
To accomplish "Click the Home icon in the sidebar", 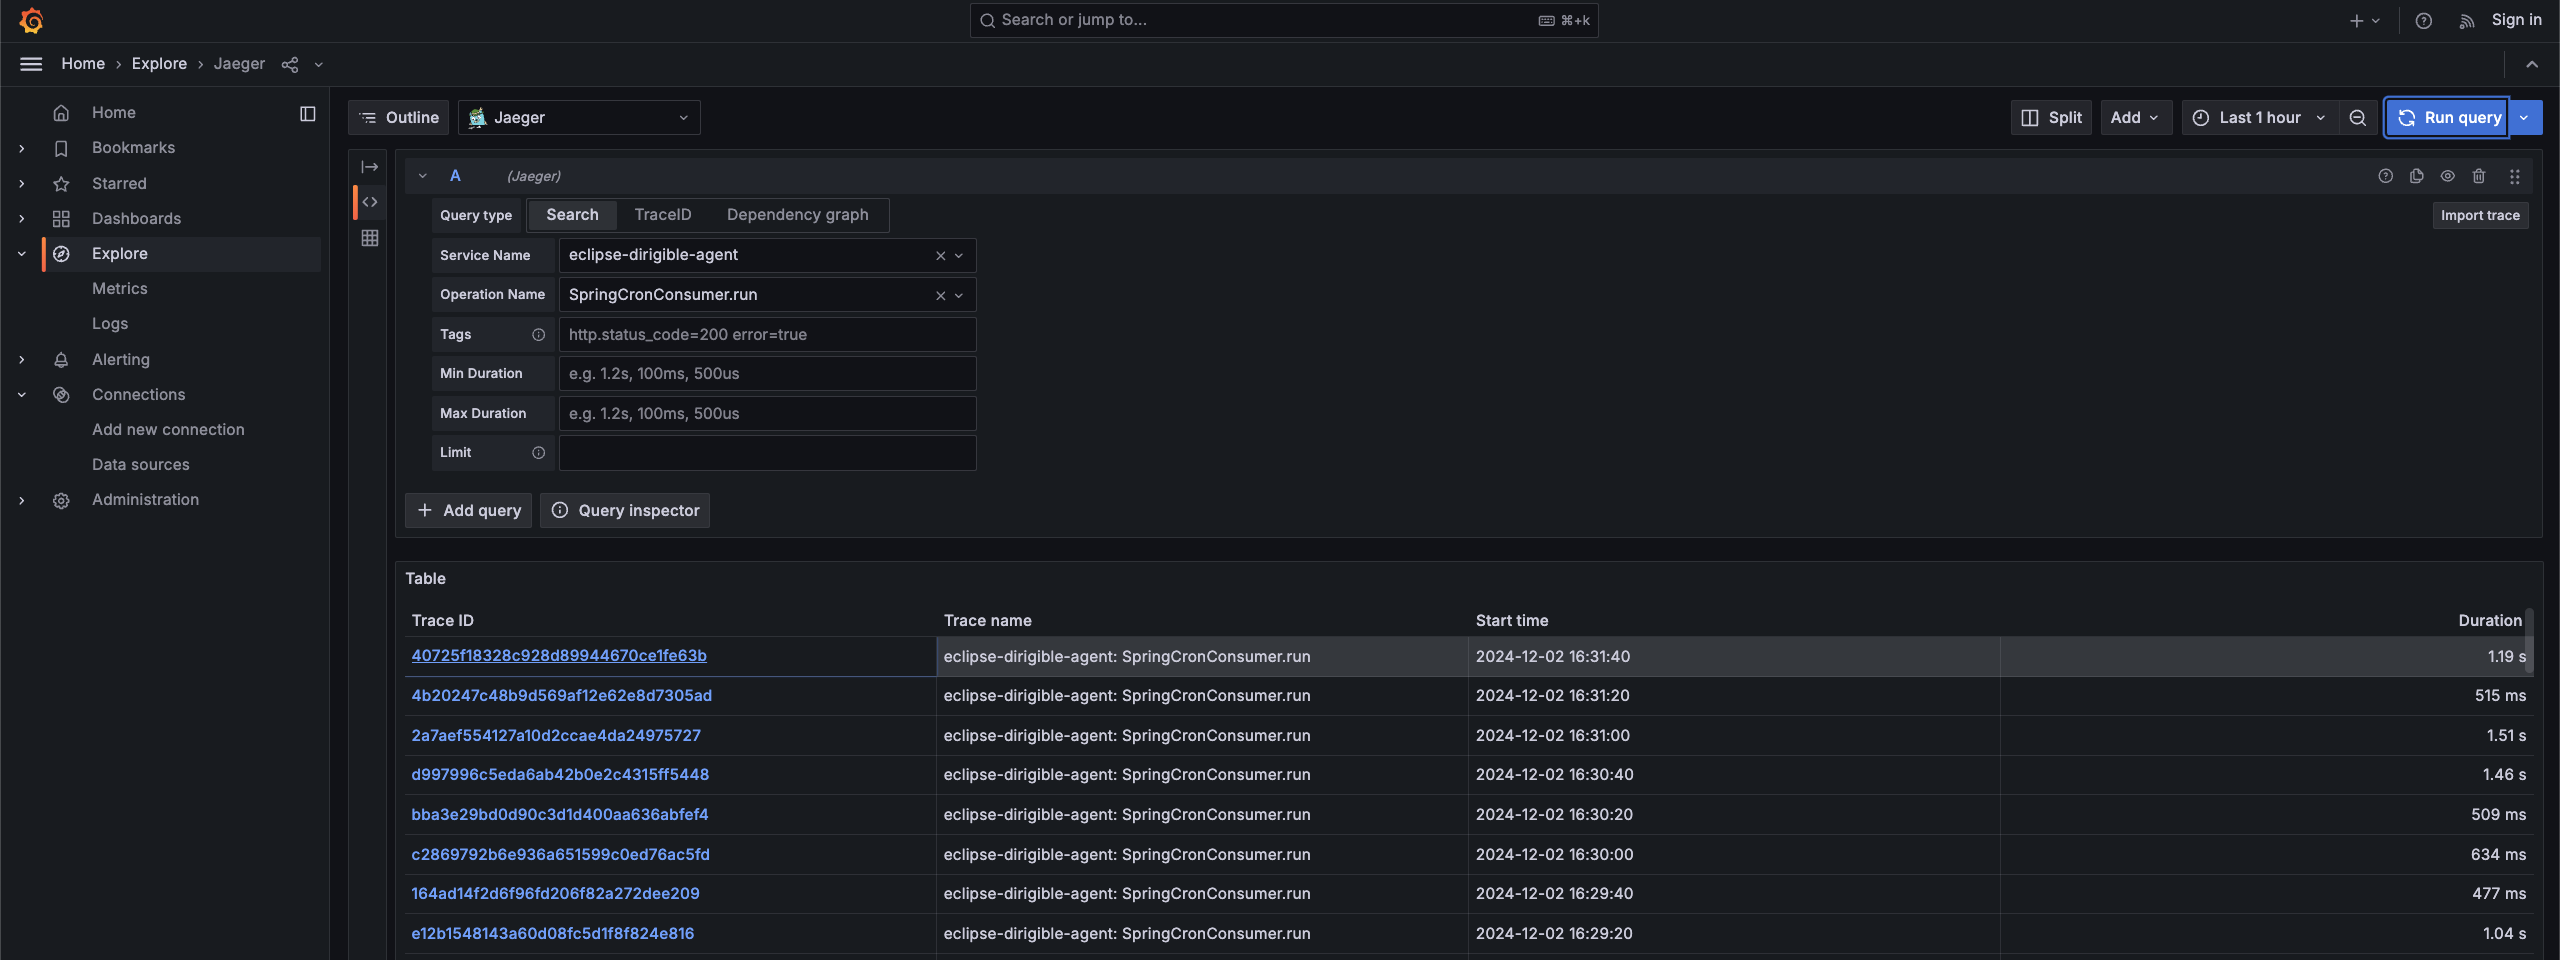I will [x=61, y=113].
